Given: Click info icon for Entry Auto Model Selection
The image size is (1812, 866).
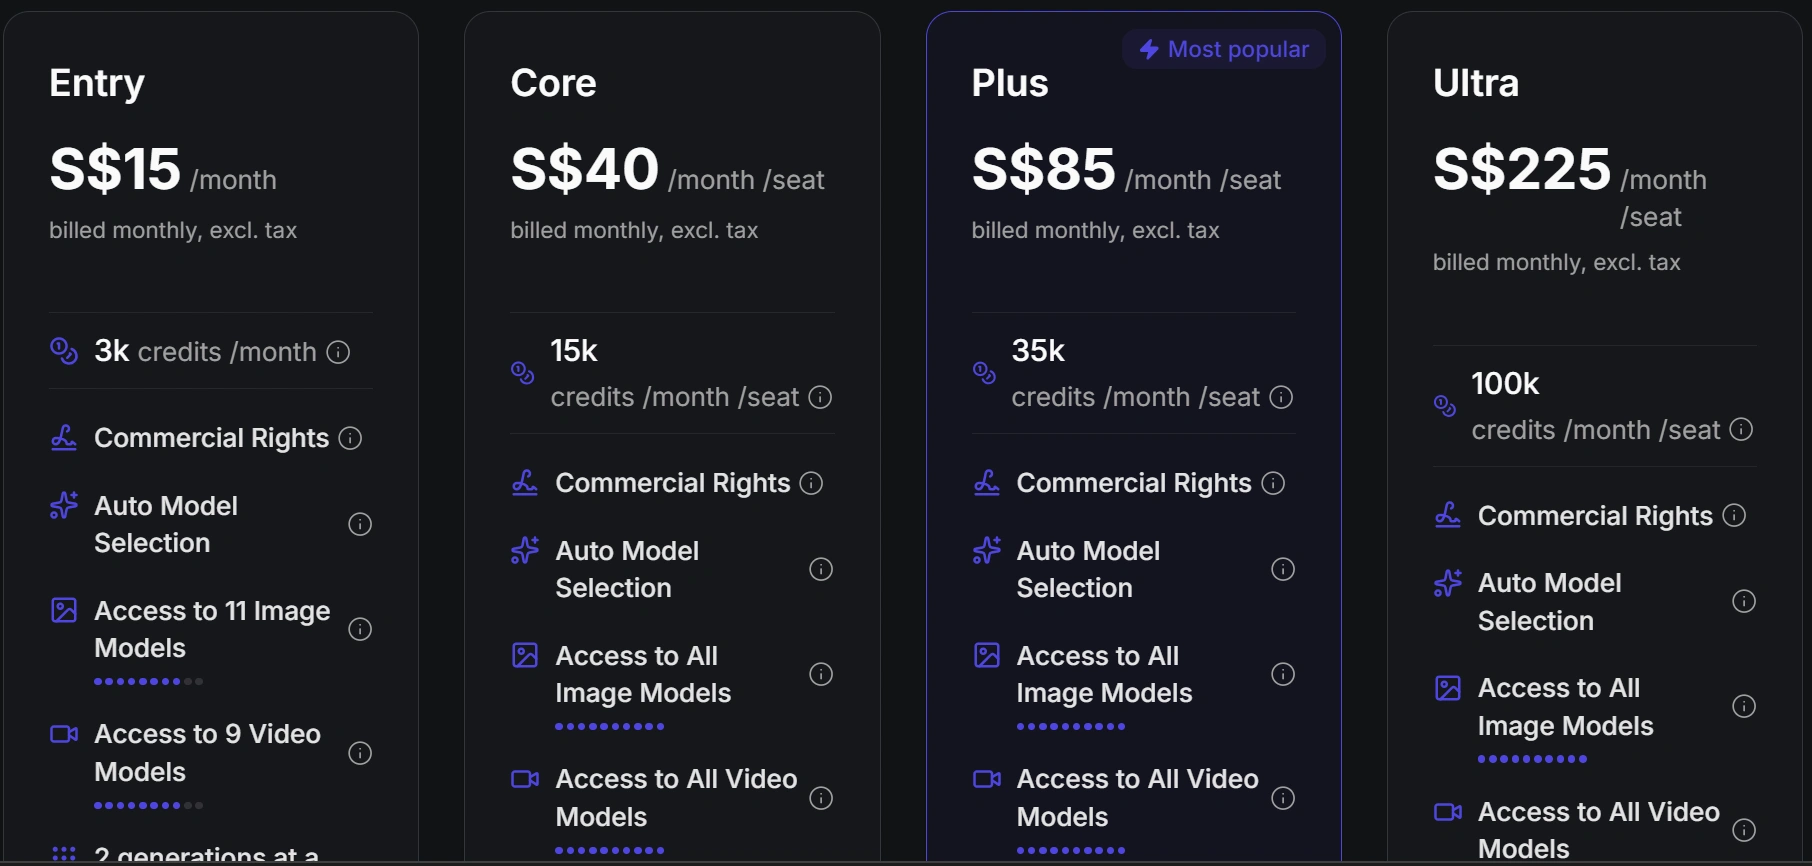Looking at the screenshot, I should click(x=360, y=524).
